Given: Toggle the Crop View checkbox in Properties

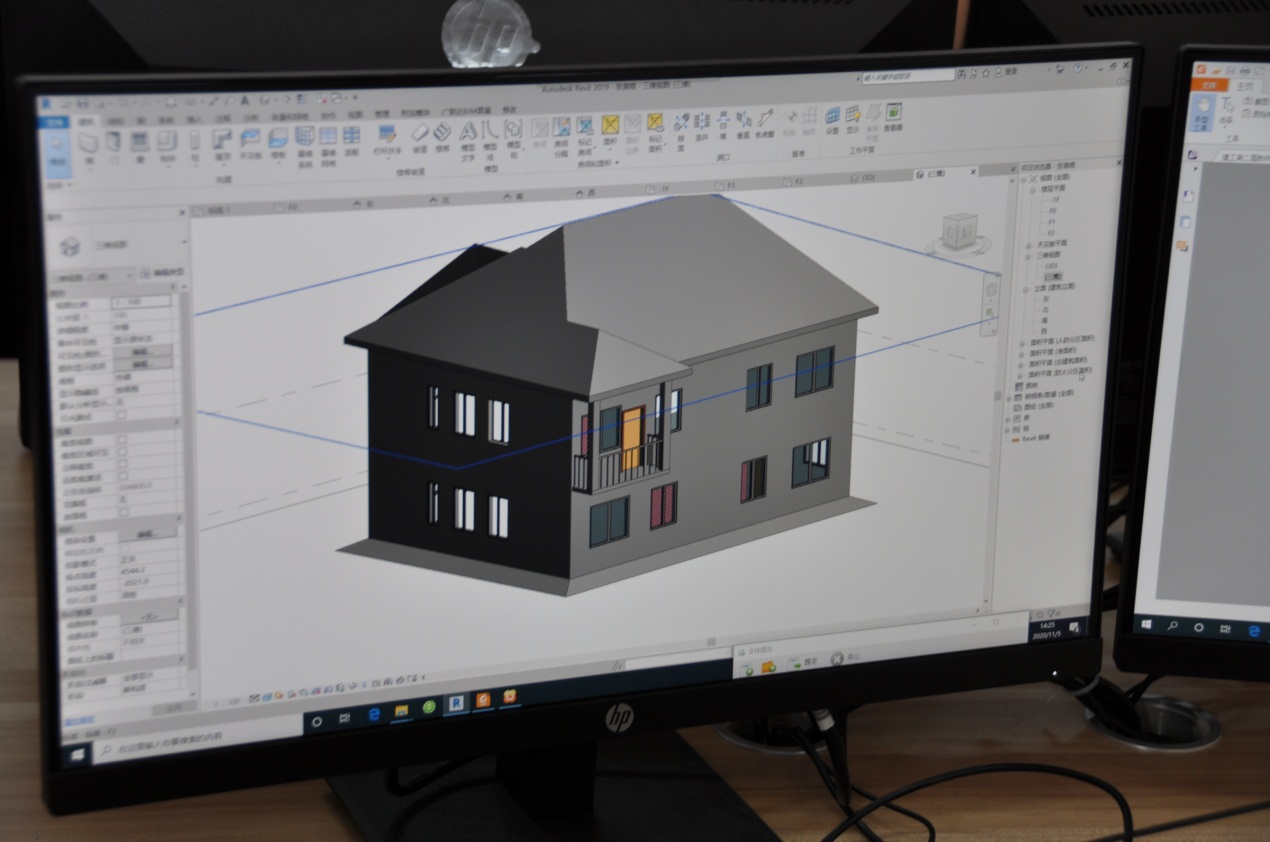Looking at the screenshot, I should [121, 440].
